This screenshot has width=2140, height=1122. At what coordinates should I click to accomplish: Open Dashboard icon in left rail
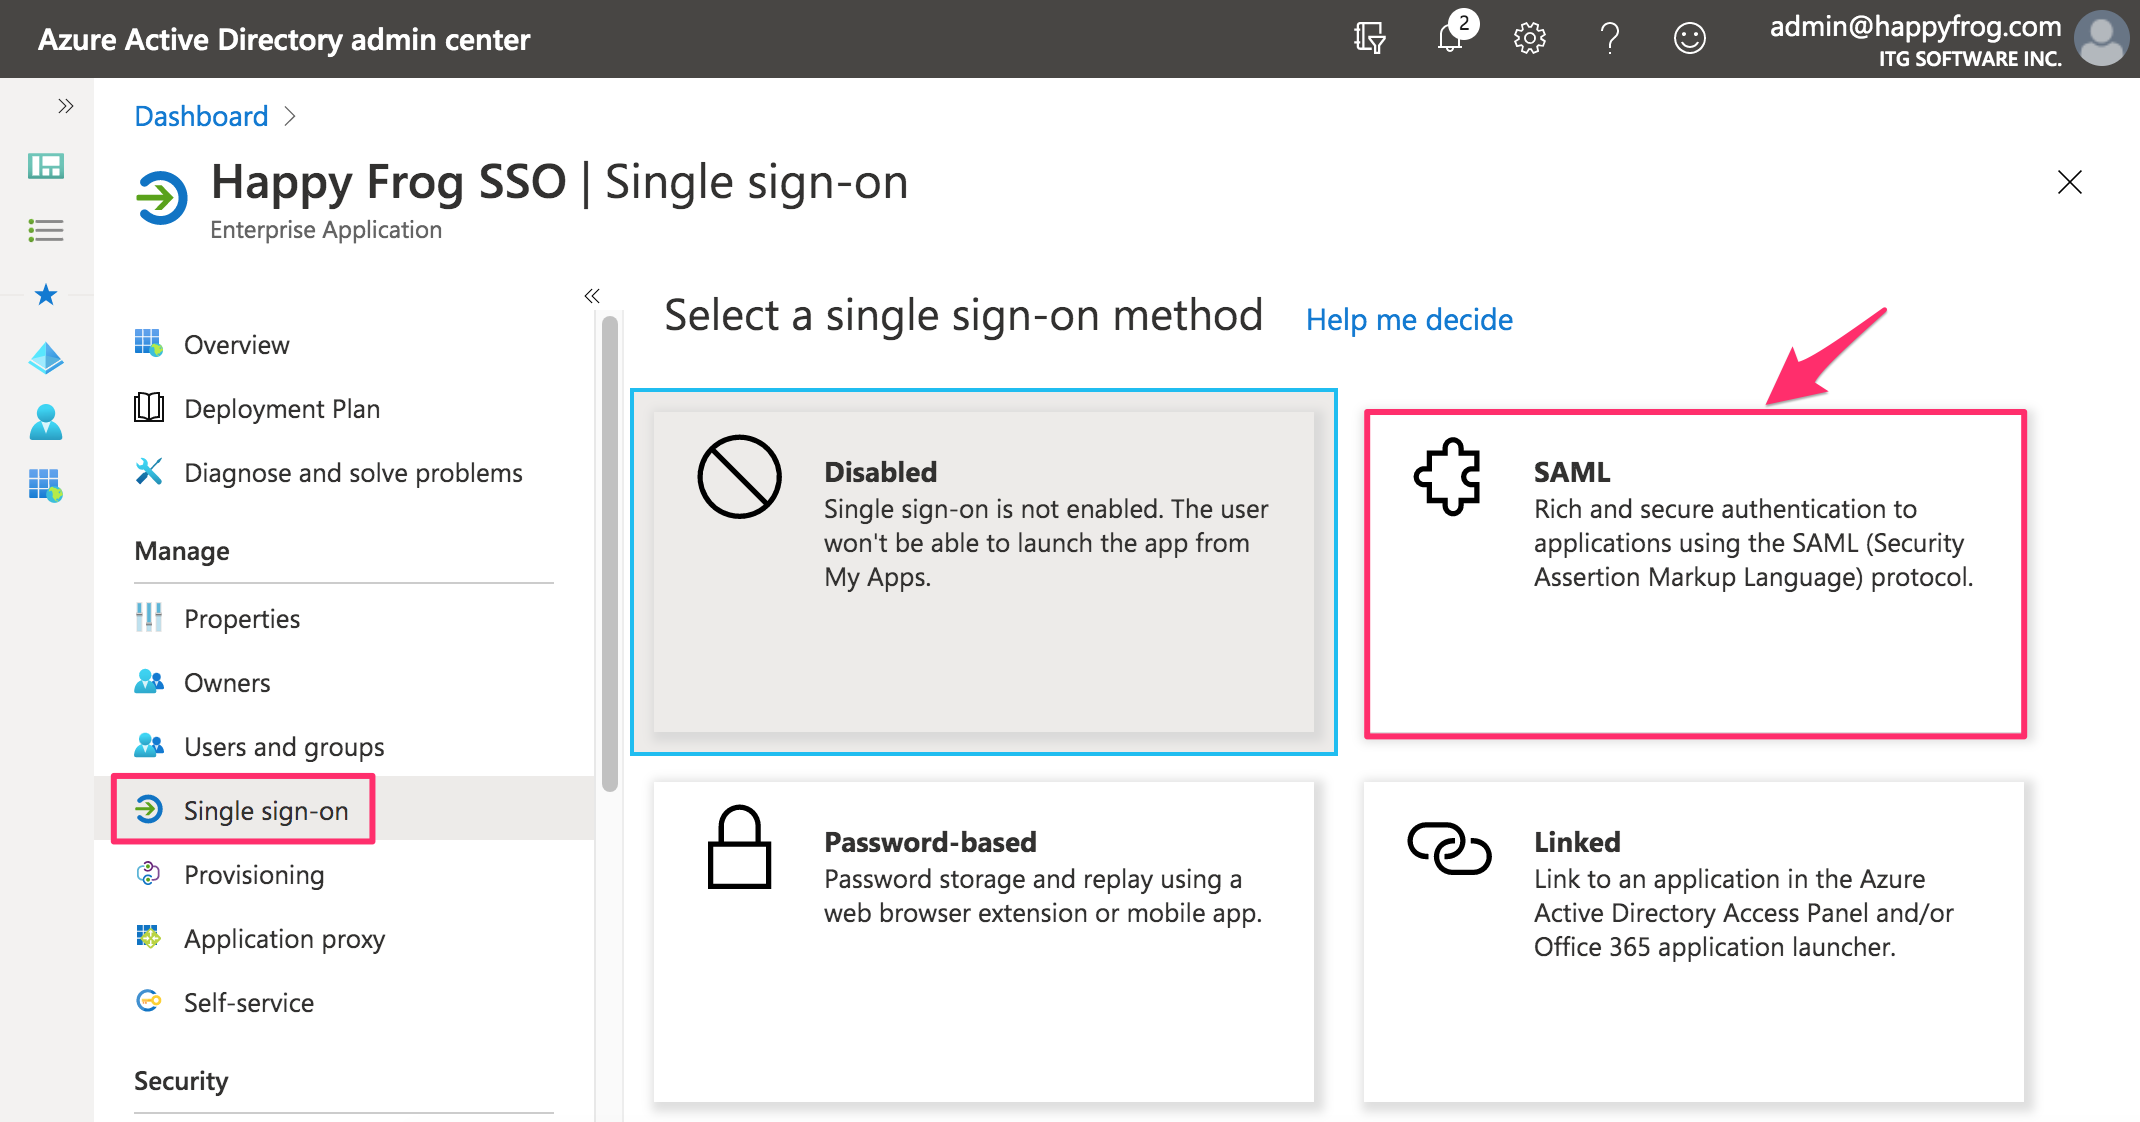pos(46,166)
